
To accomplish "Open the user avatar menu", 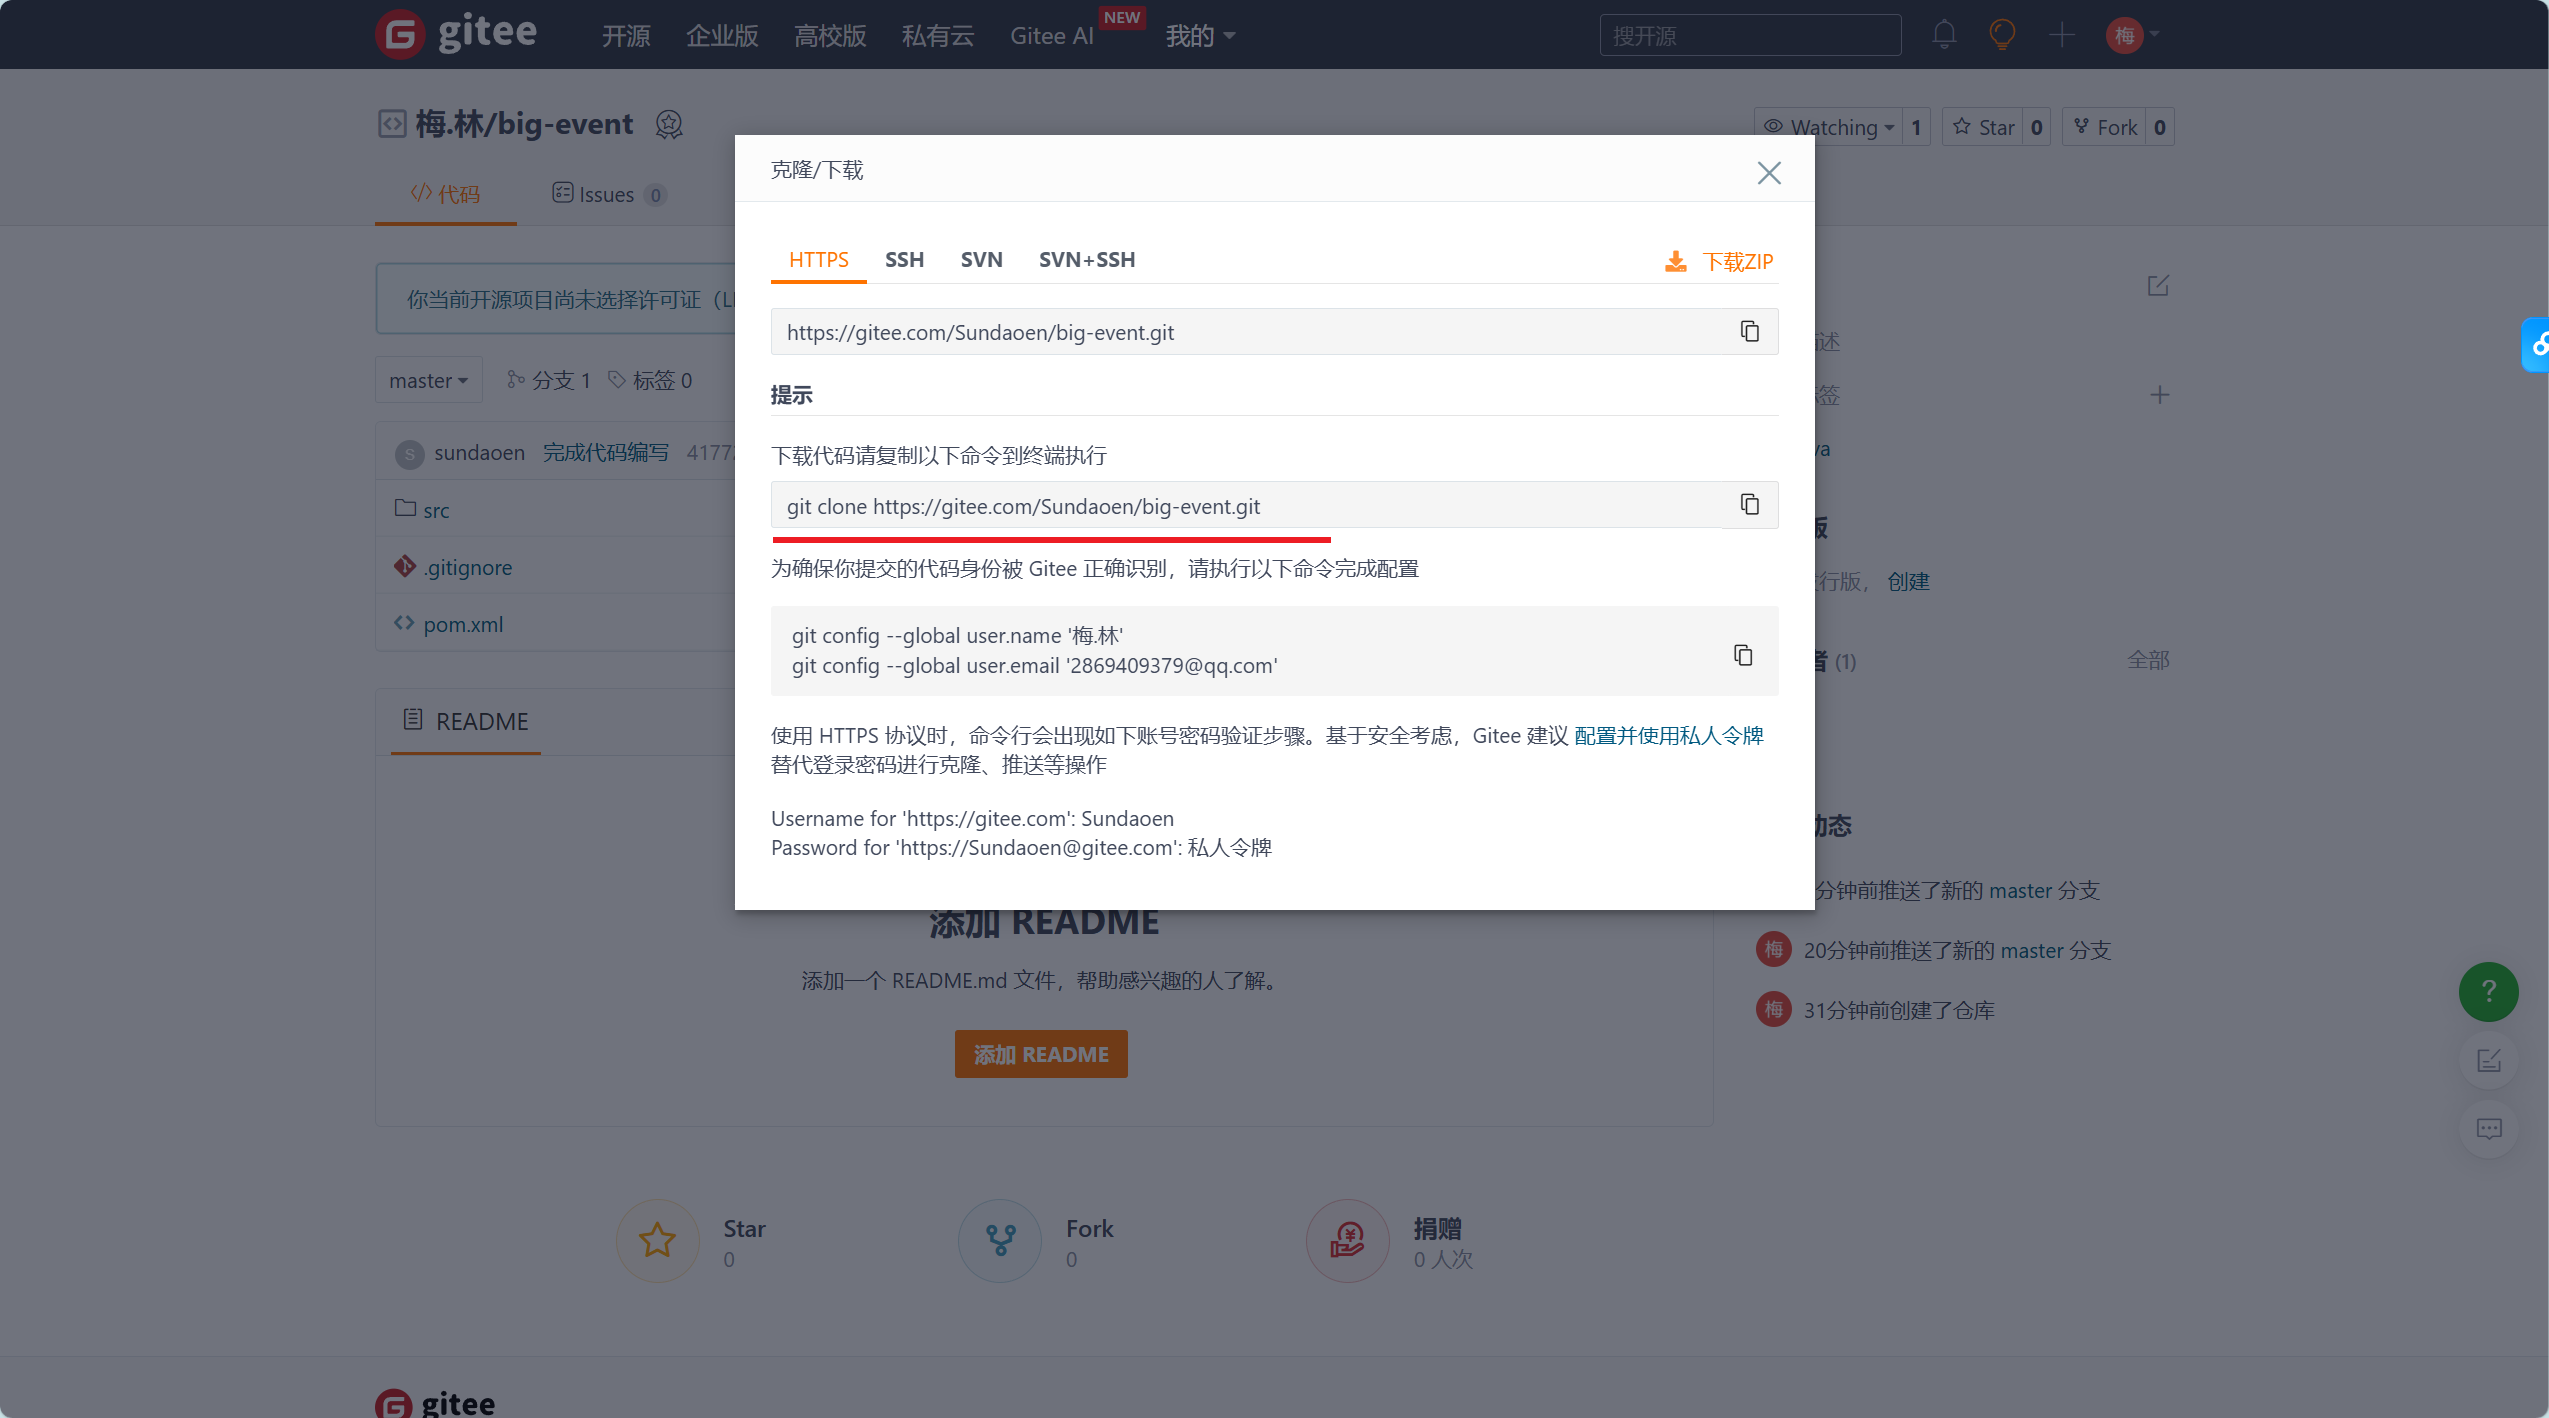I will 2132,35.
